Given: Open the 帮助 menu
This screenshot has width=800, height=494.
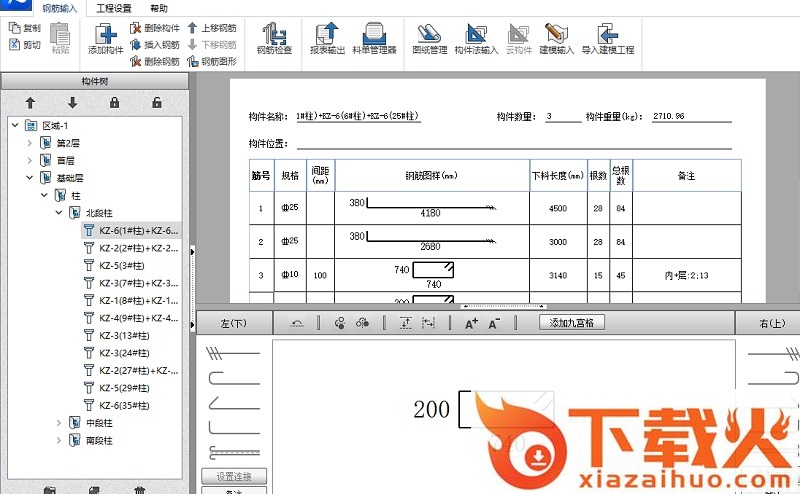Looking at the screenshot, I should click(x=158, y=8).
